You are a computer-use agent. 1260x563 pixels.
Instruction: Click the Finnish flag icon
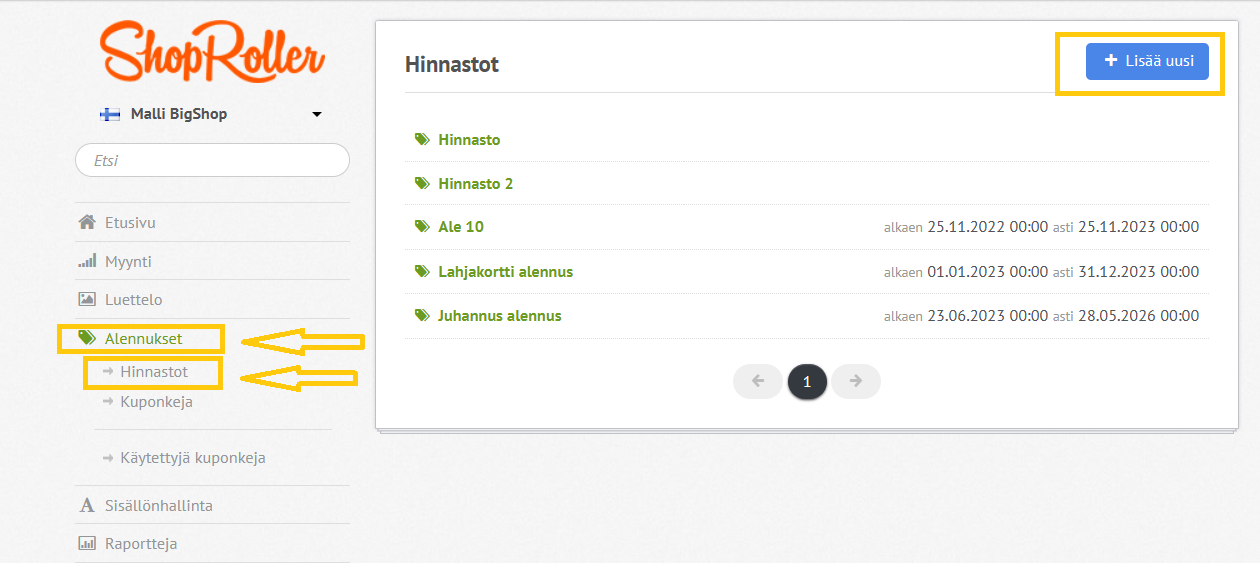pos(110,114)
